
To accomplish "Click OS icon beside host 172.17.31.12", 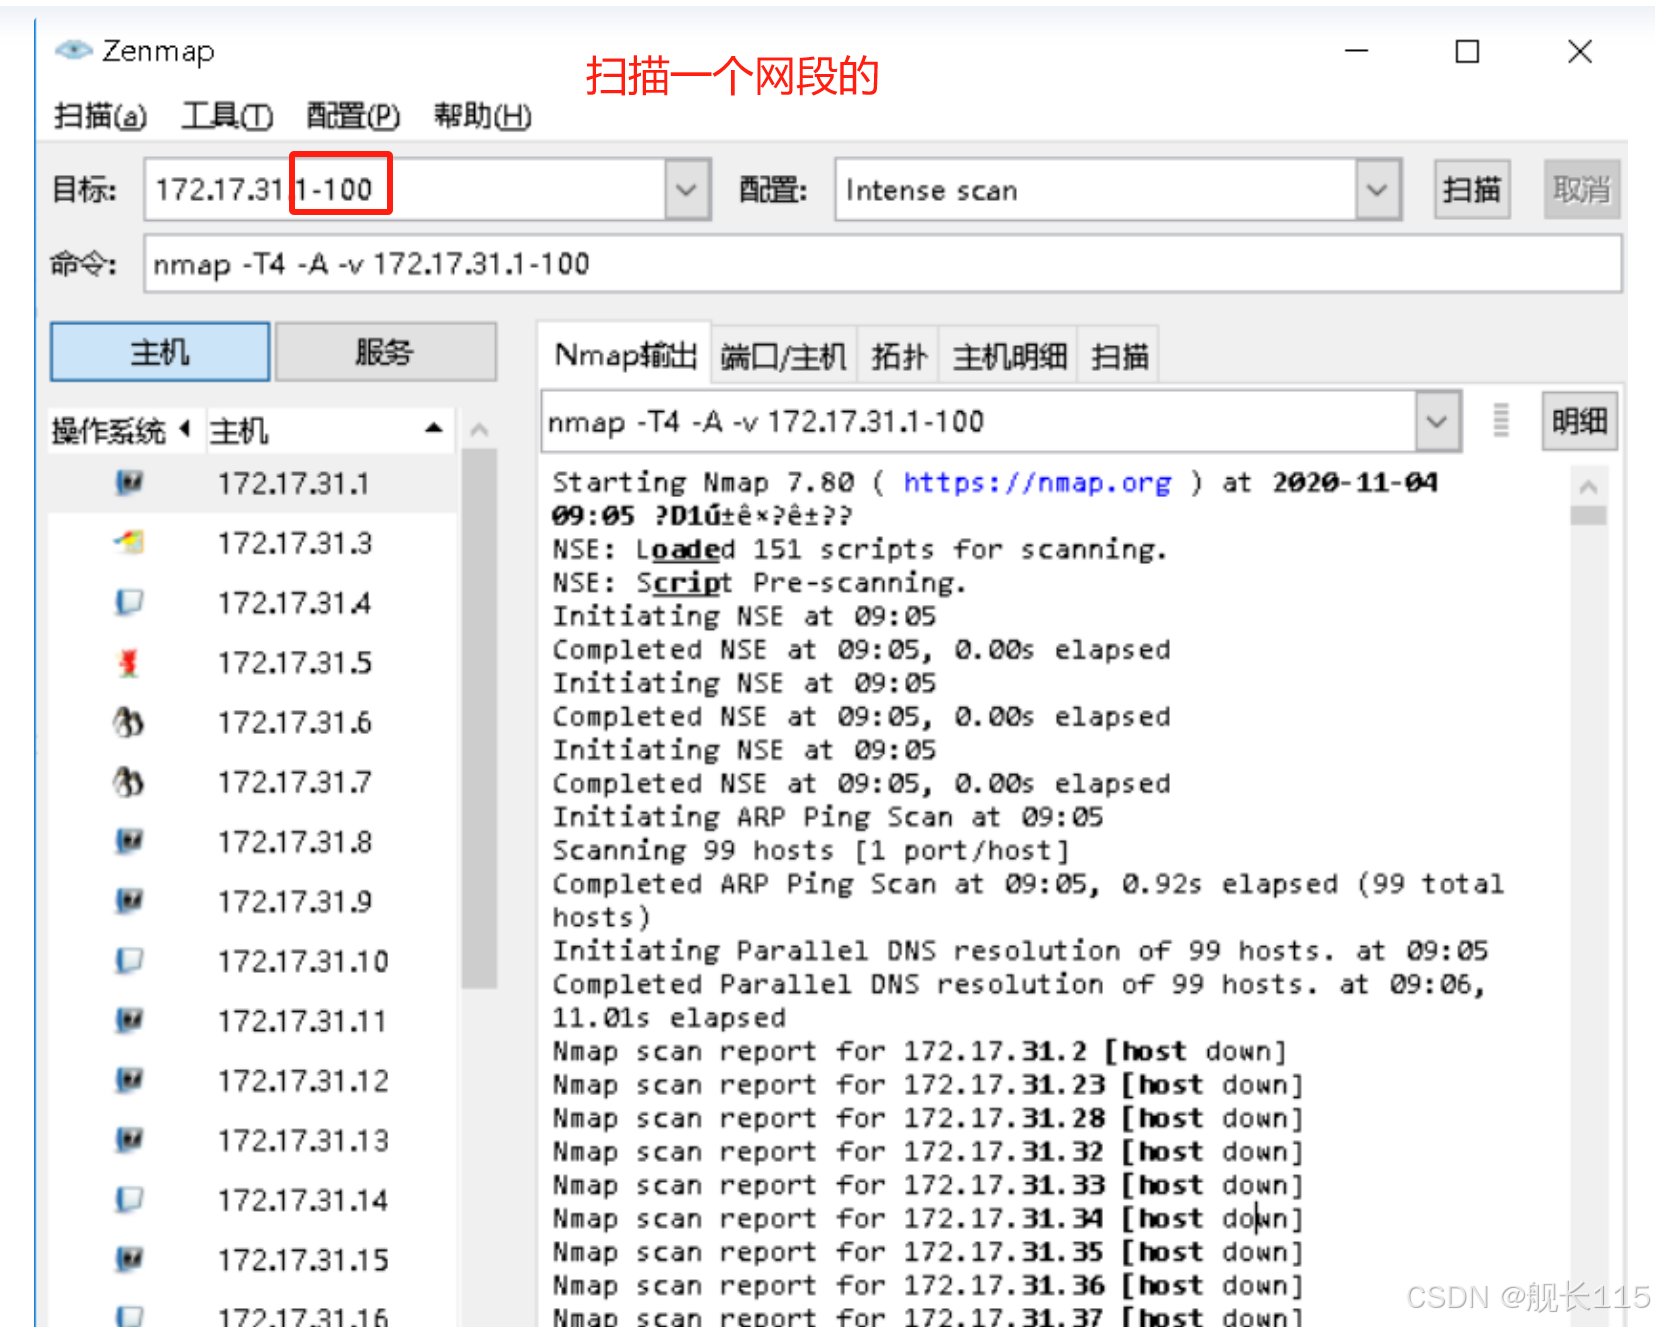I will tap(129, 1080).
